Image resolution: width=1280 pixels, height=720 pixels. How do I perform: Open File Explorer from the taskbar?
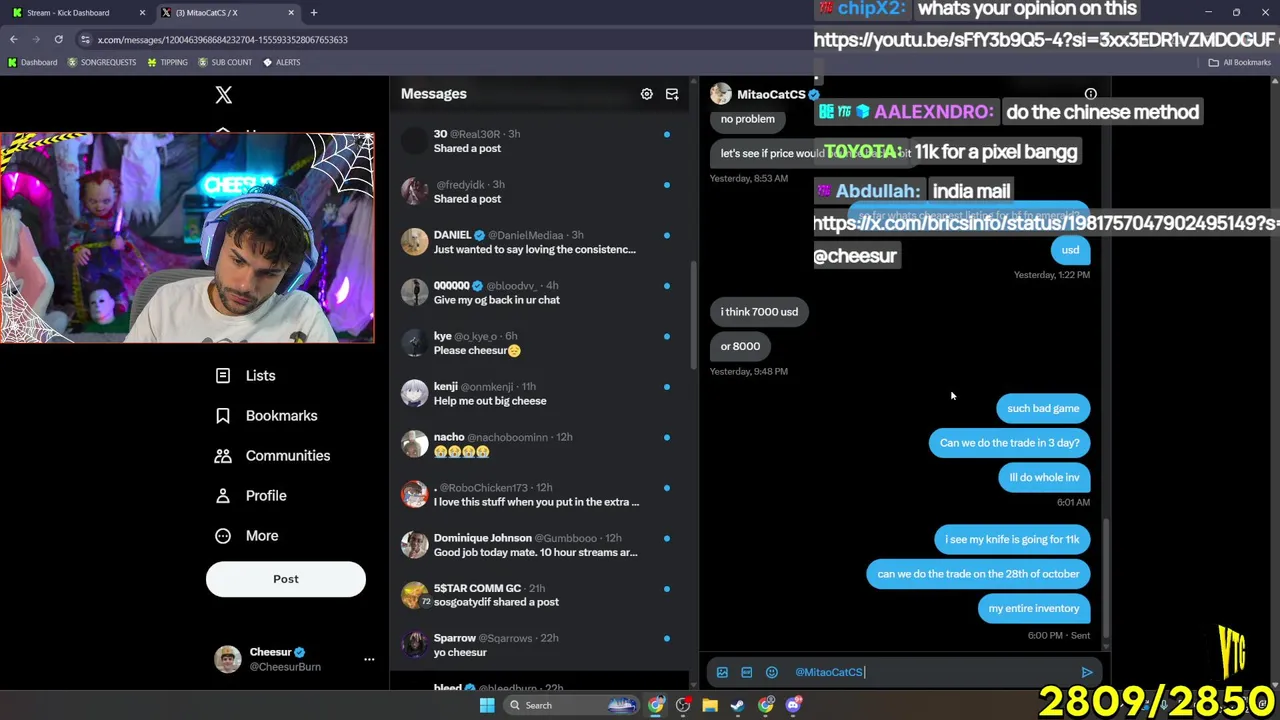click(x=710, y=705)
